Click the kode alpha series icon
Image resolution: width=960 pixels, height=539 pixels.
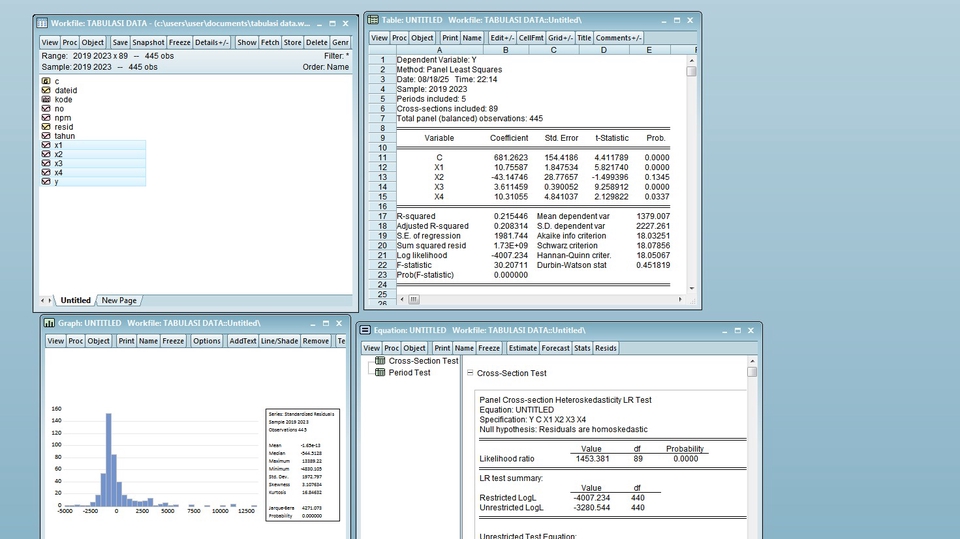coord(46,99)
